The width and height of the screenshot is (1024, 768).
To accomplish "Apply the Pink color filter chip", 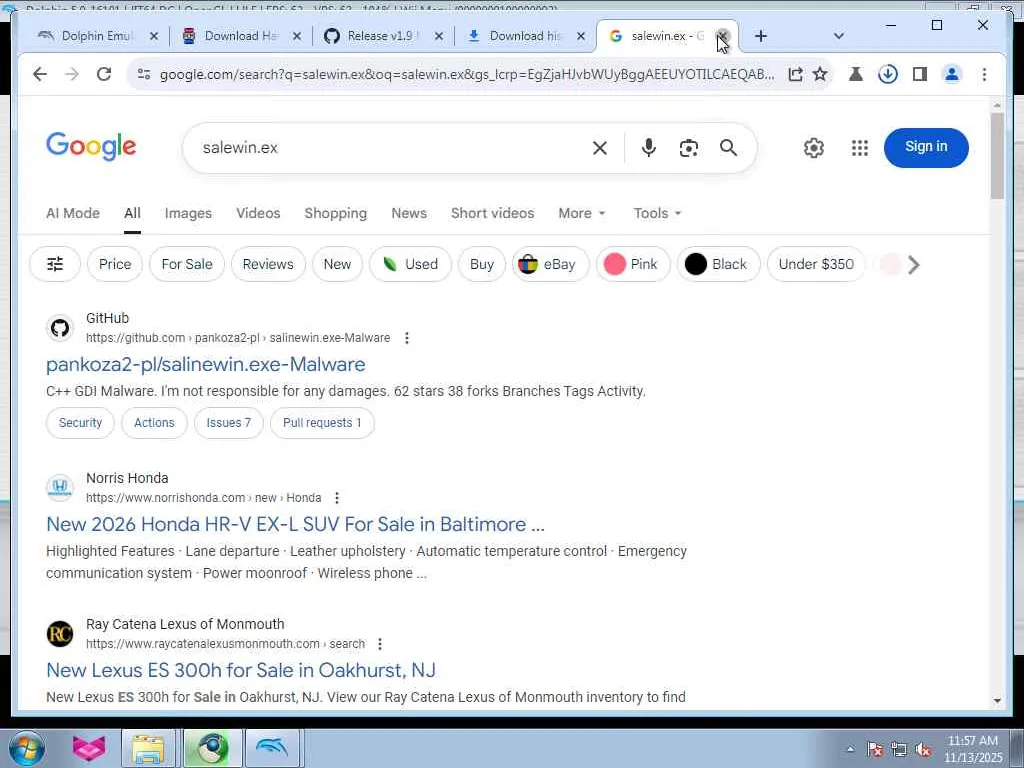I will 633,264.
